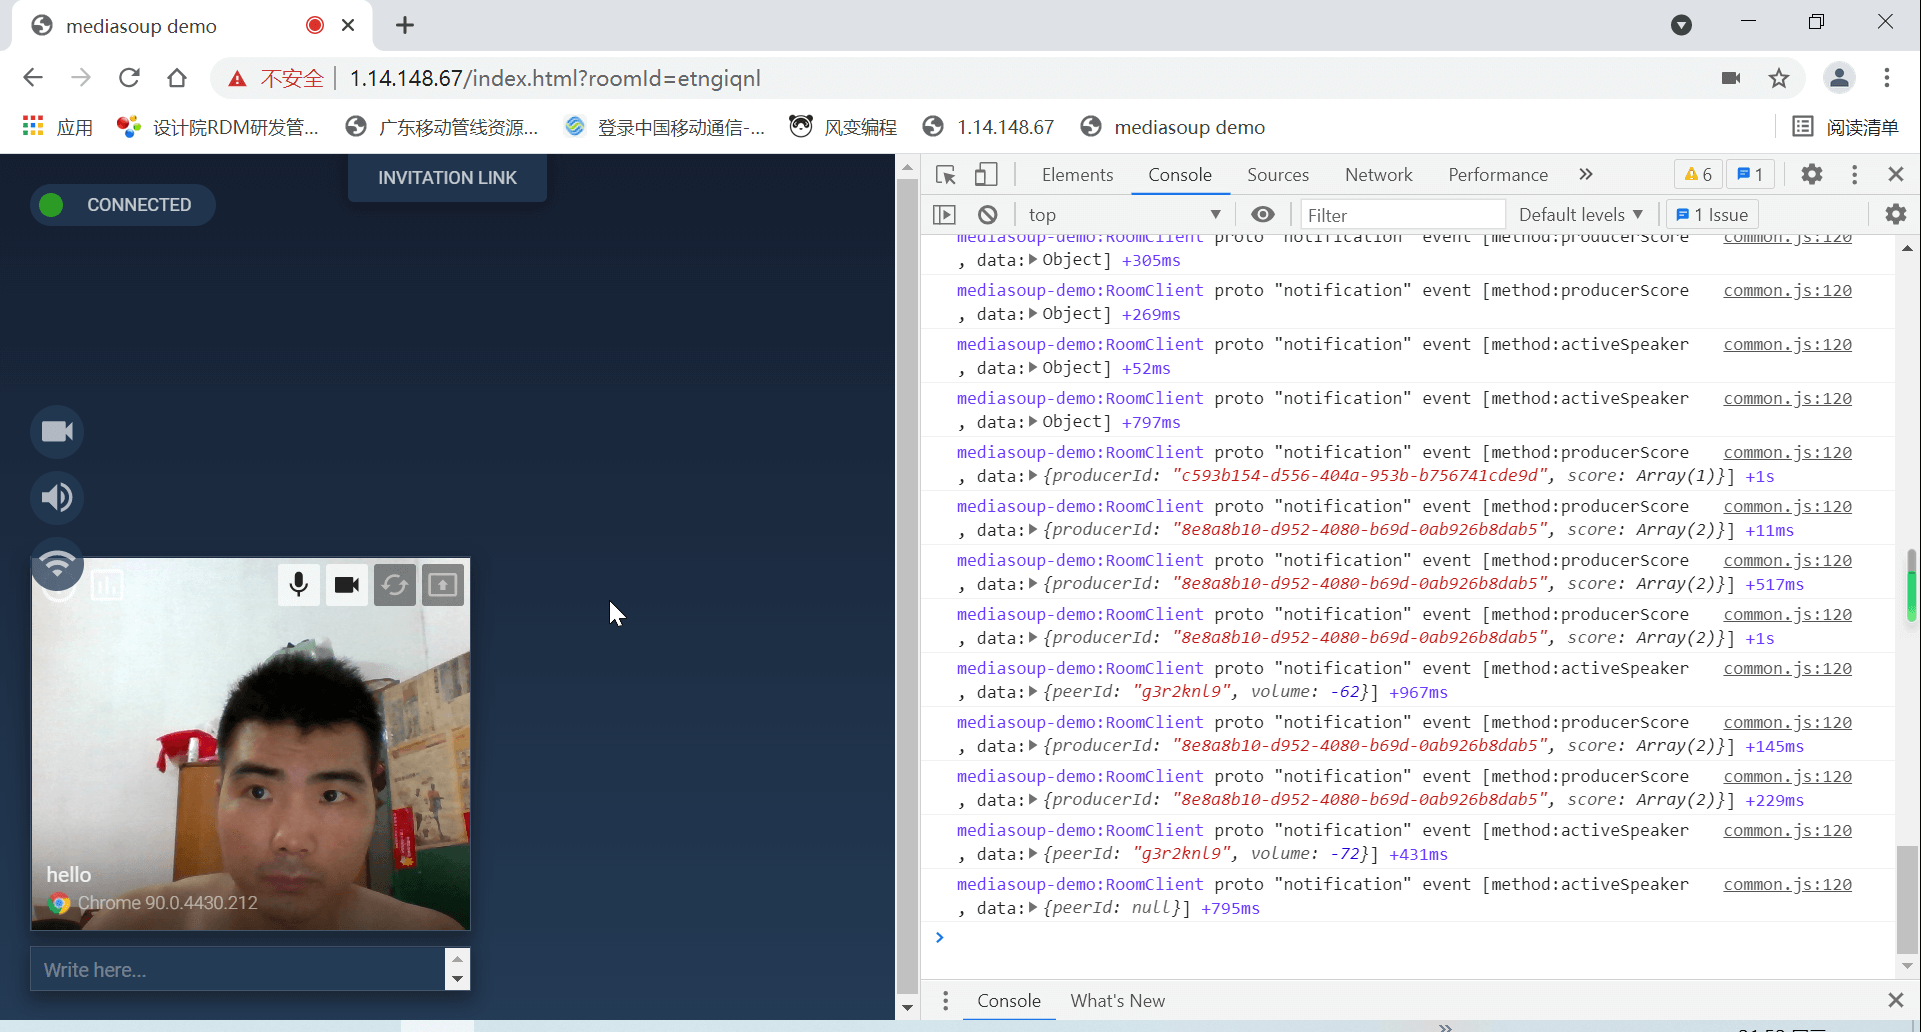Image resolution: width=1921 pixels, height=1032 pixels.
Task: Click the page vertical scrollbar
Action: tap(907, 584)
